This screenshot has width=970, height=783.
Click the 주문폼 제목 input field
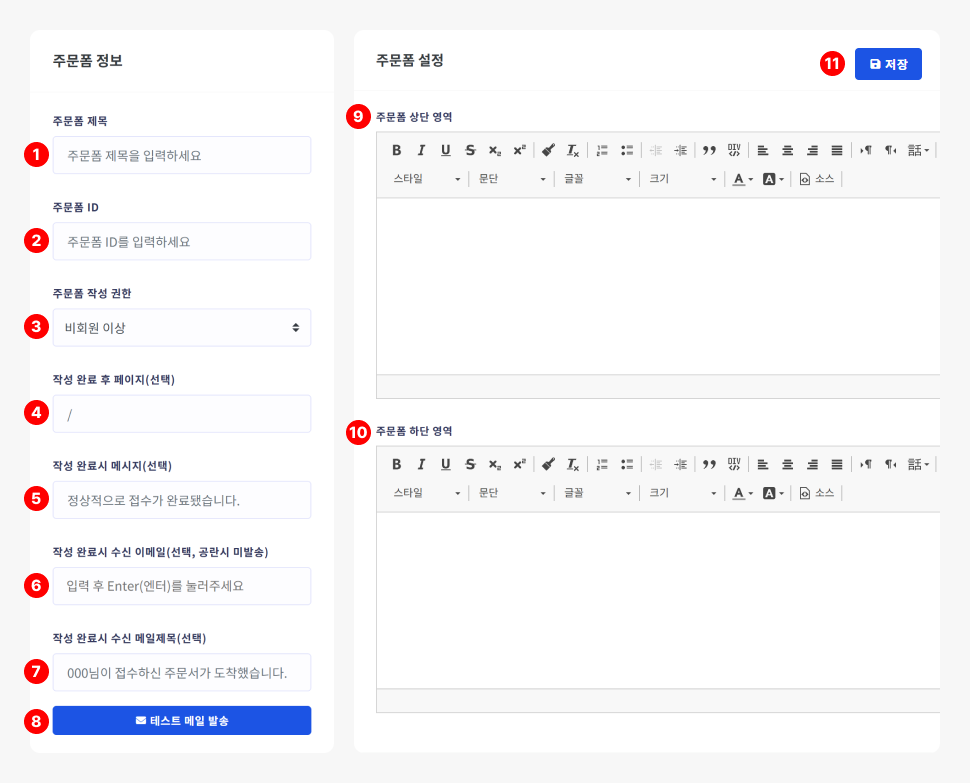click(x=182, y=155)
